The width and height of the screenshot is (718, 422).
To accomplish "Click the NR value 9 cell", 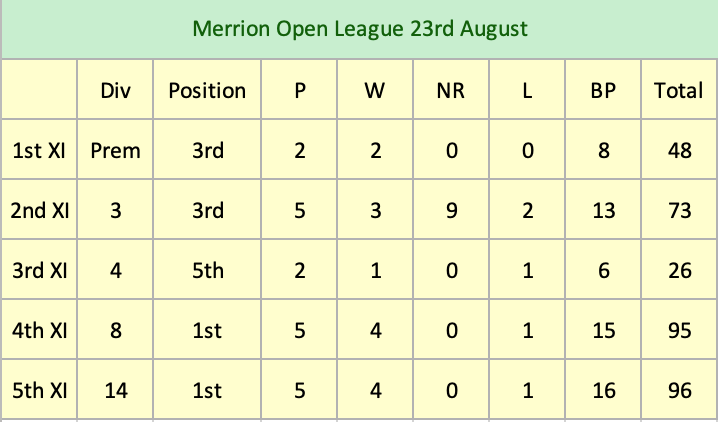I will (450, 210).
